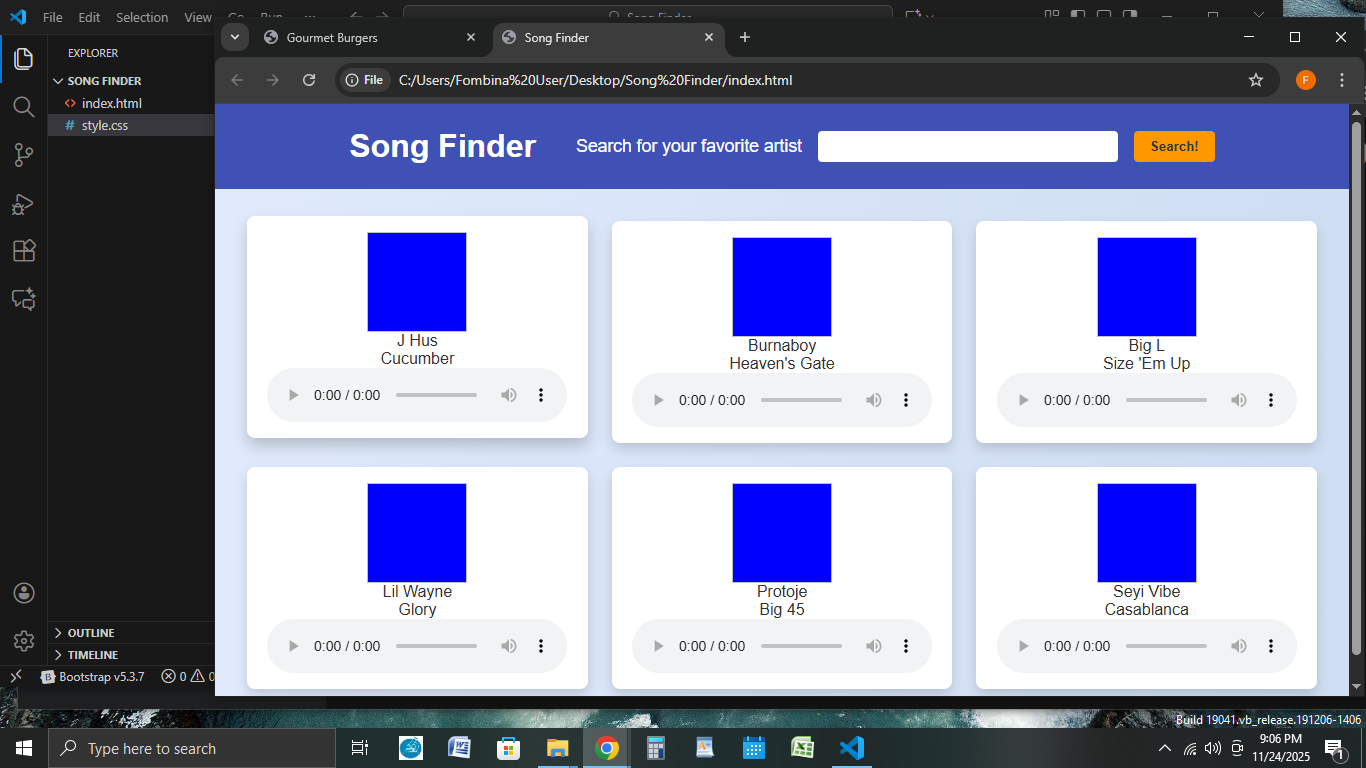Open the Accounts icon in VS Code
This screenshot has width=1366, height=768.
pos(24,593)
